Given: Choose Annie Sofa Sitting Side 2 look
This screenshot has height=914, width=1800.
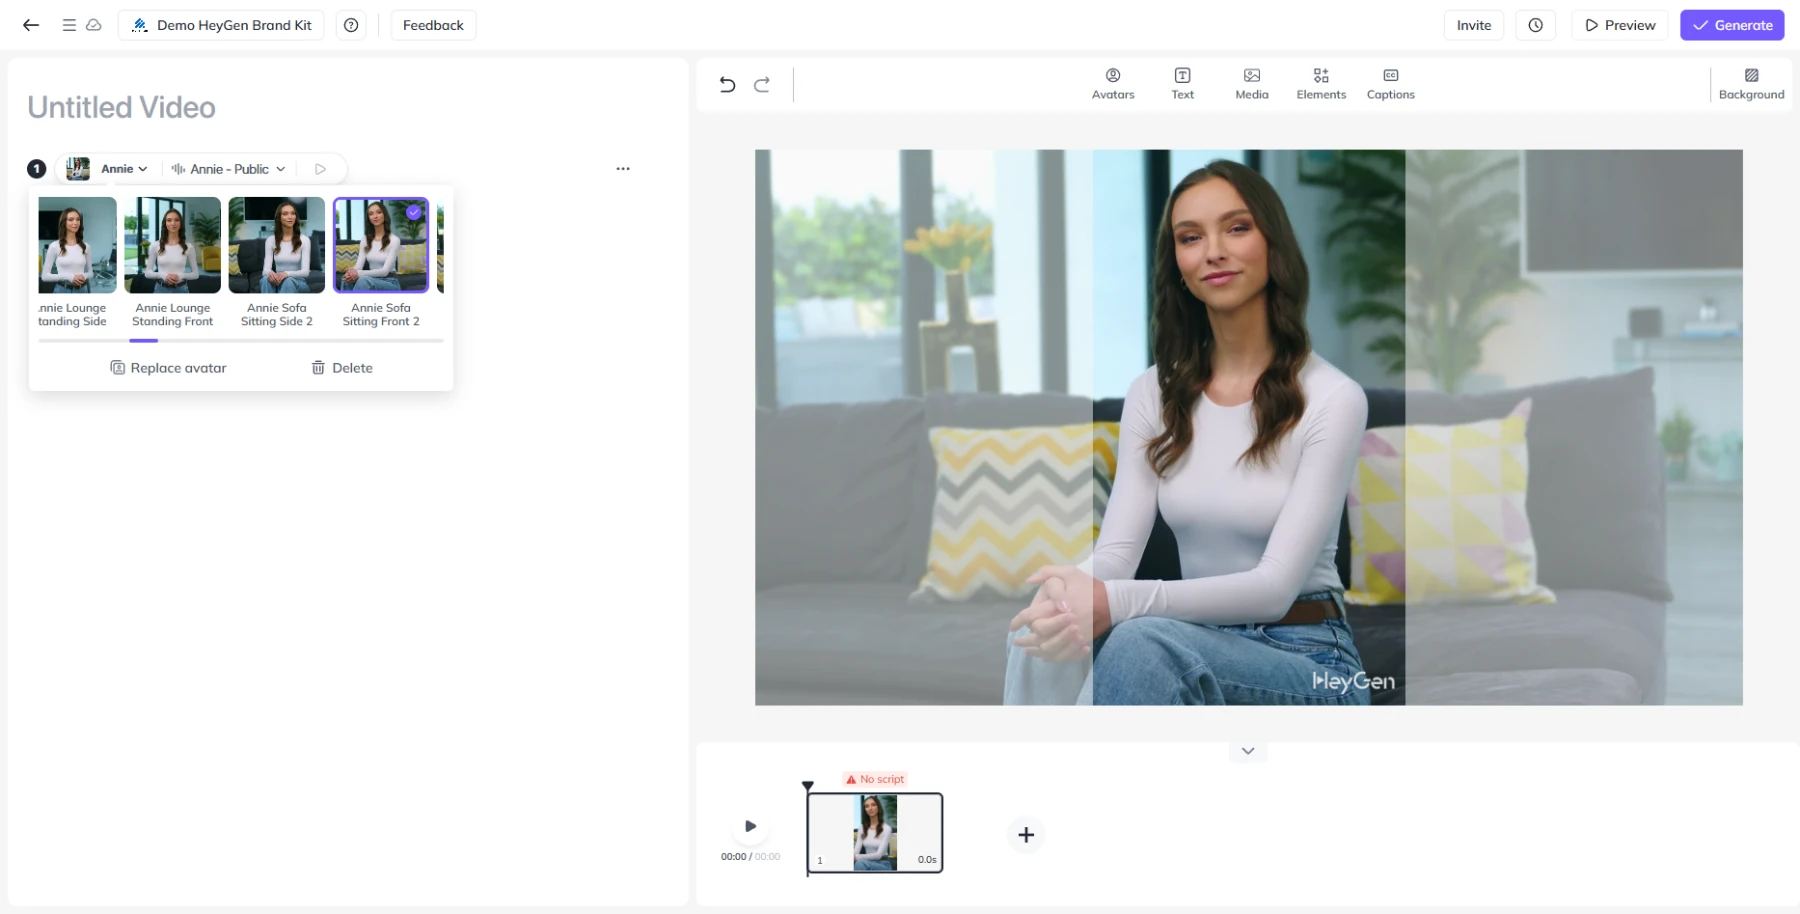Looking at the screenshot, I should [277, 246].
